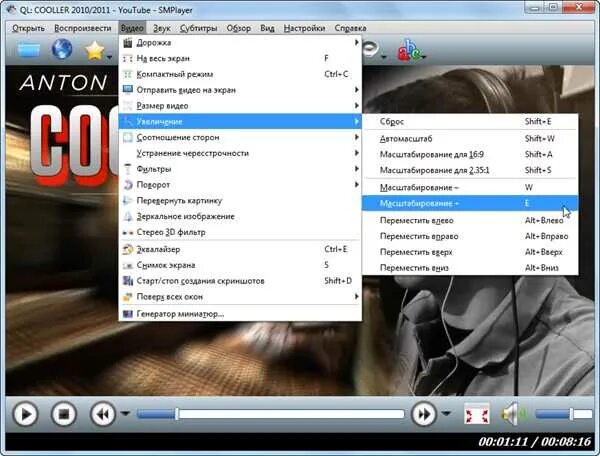Image resolution: width=600 pixels, height=456 pixels.
Task: Select Переместить влево
Action: [470, 220]
